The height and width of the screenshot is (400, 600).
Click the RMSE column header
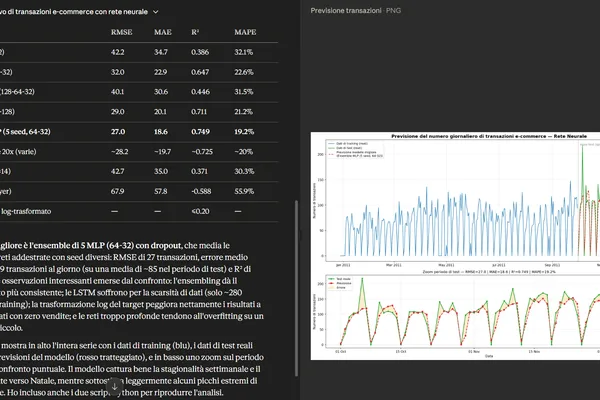tap(122, 32)
